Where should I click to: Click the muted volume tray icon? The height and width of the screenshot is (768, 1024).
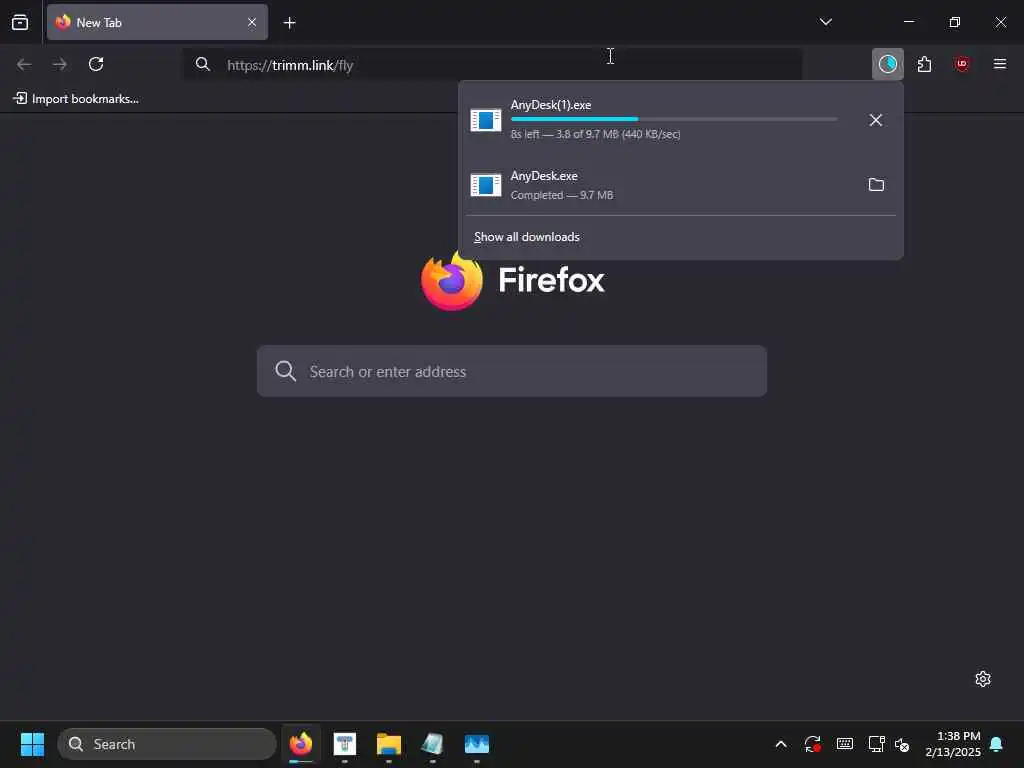903,744
